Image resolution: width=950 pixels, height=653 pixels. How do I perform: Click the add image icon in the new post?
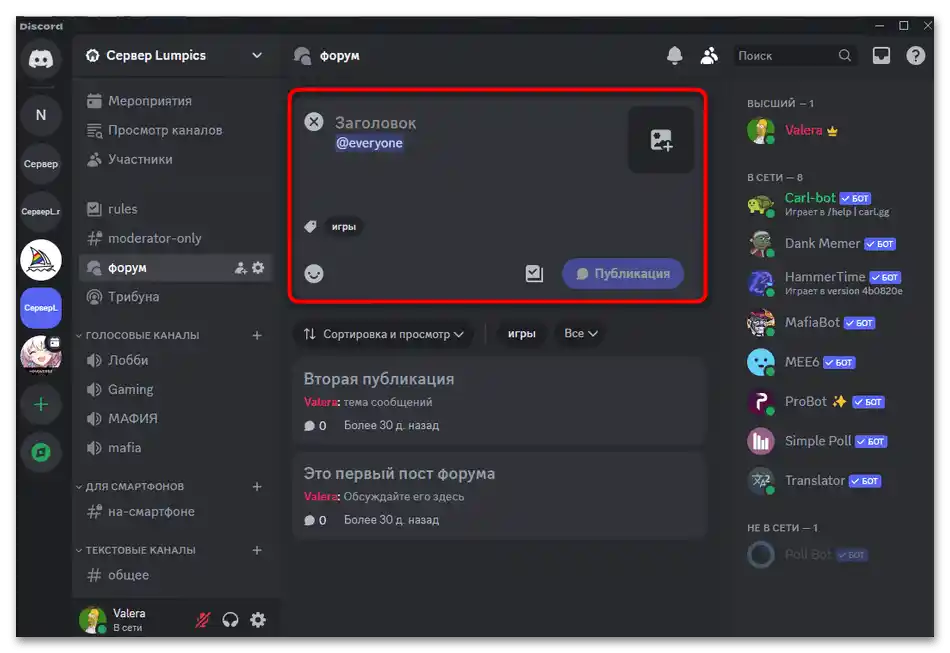point(660,140)
